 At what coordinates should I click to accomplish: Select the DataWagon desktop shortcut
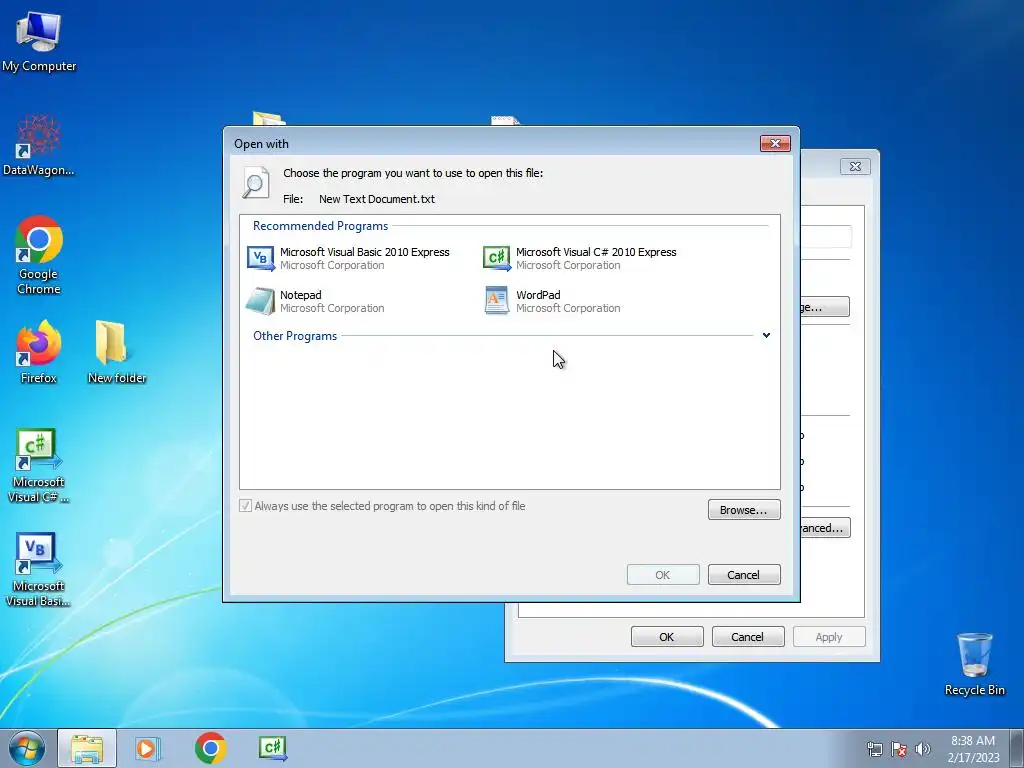tap(39, 145)
